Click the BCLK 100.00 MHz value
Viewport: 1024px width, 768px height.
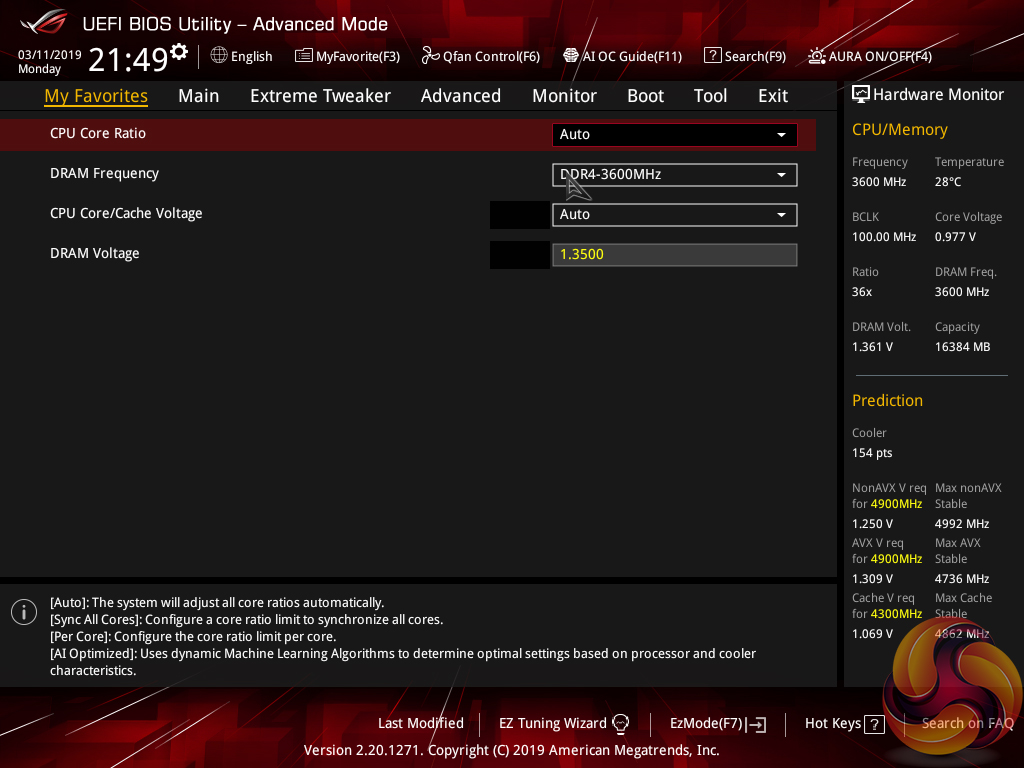[x=884, y=237]
